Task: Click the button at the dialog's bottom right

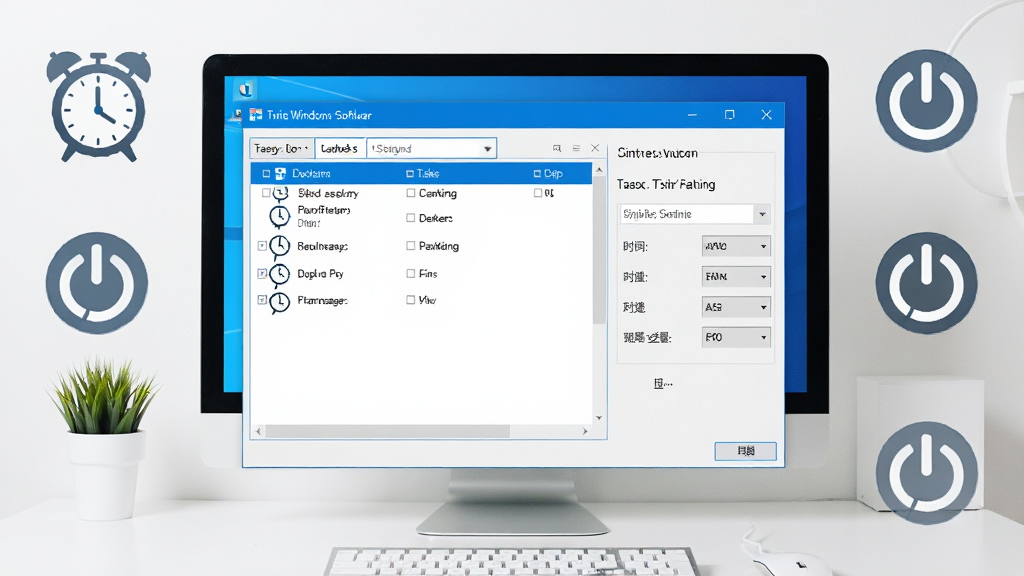Action: [745, 451]
